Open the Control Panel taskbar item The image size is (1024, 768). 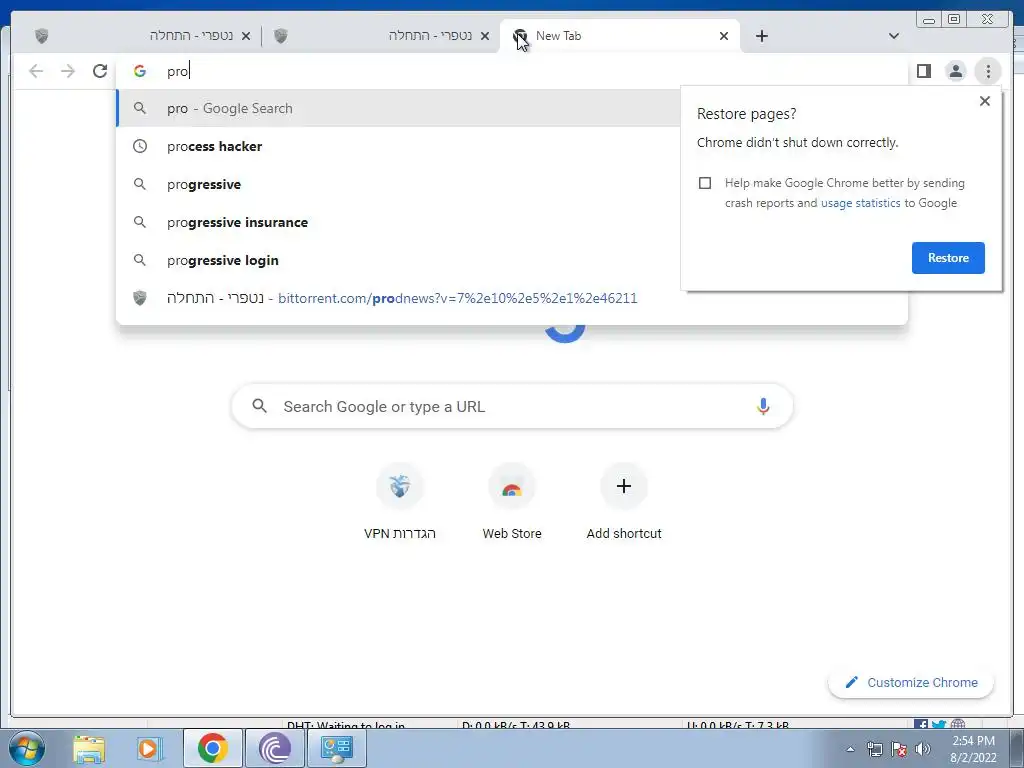point(336,748)
